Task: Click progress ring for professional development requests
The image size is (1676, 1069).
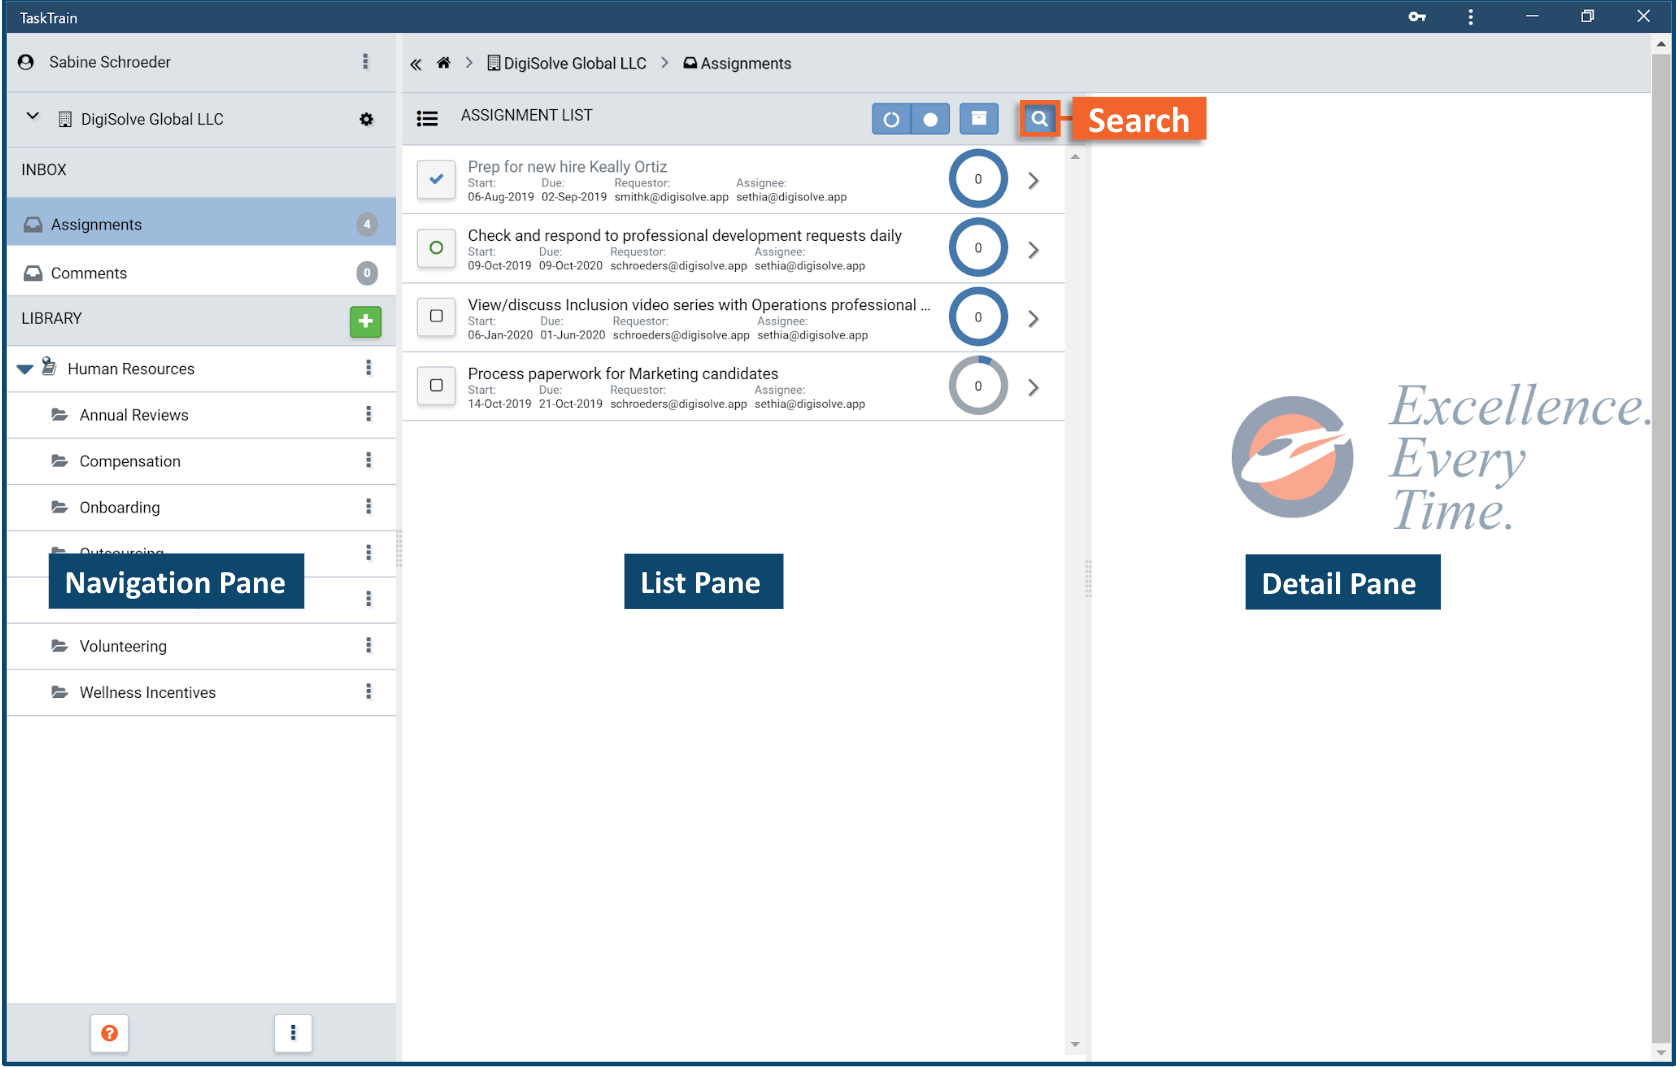Action: coord(978,248)
